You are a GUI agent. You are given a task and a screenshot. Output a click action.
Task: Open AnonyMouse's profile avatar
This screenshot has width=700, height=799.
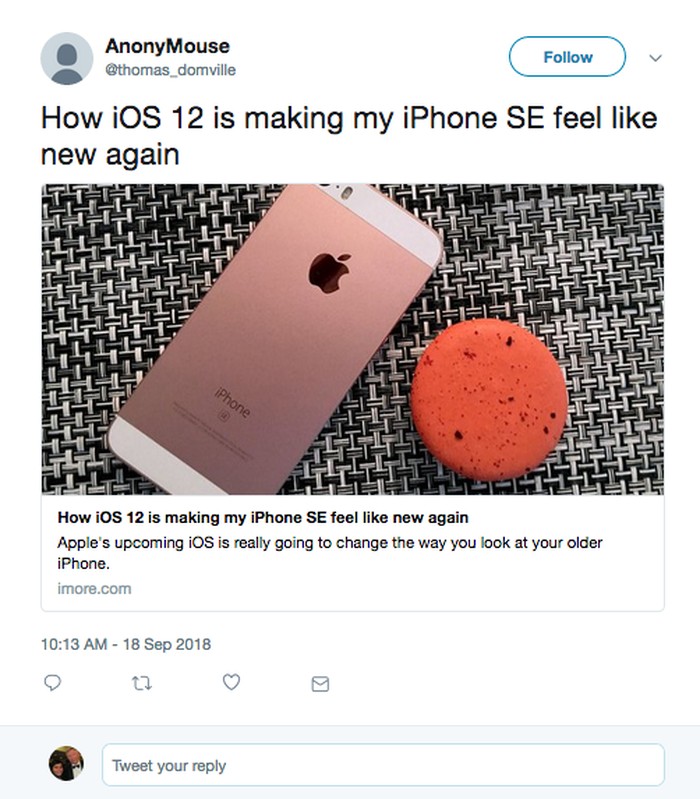click(x=66, y=58)
